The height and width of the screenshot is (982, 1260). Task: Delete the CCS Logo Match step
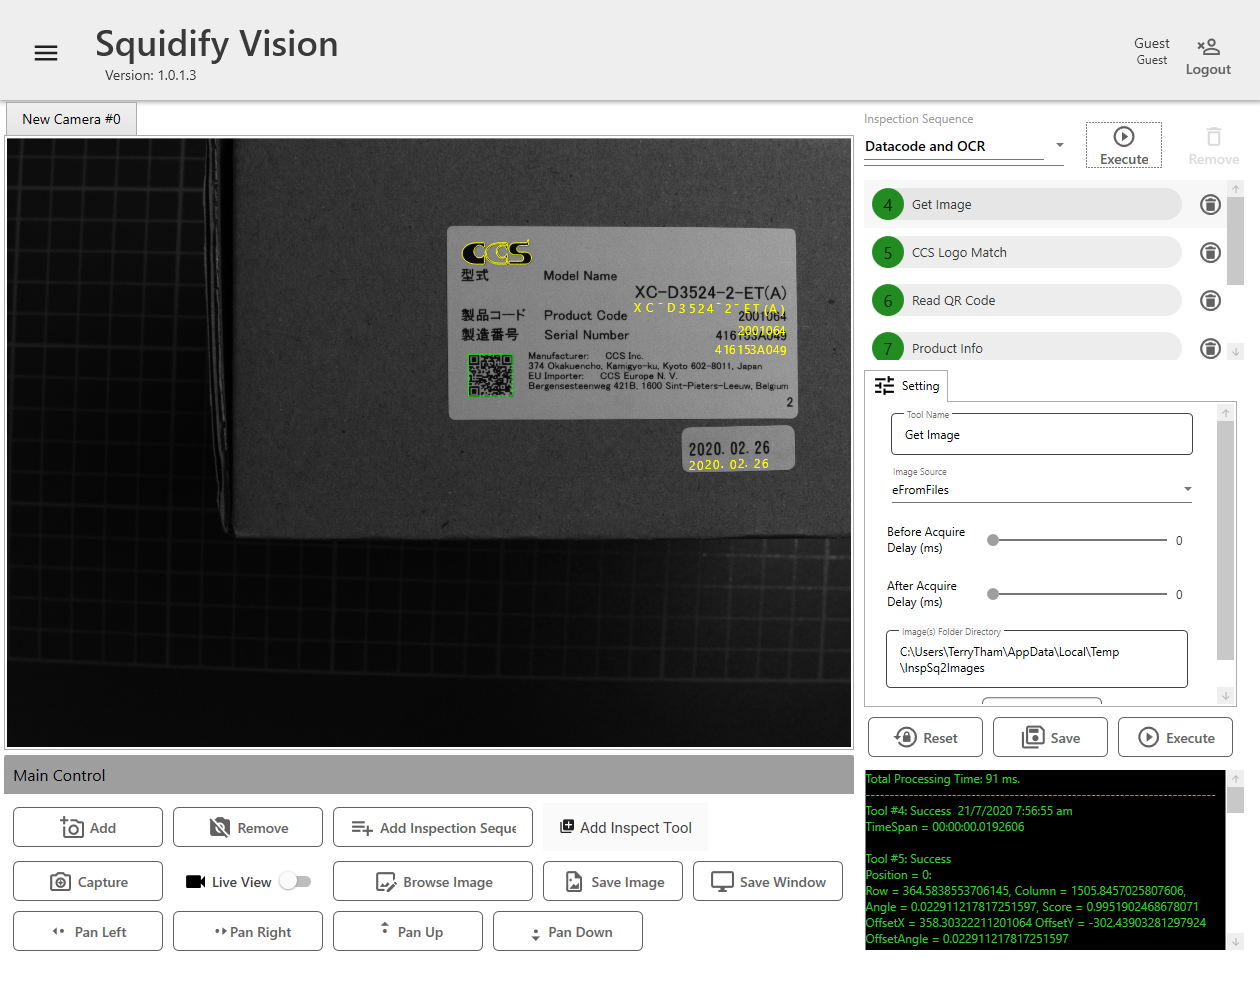(x=1210, y=252)
